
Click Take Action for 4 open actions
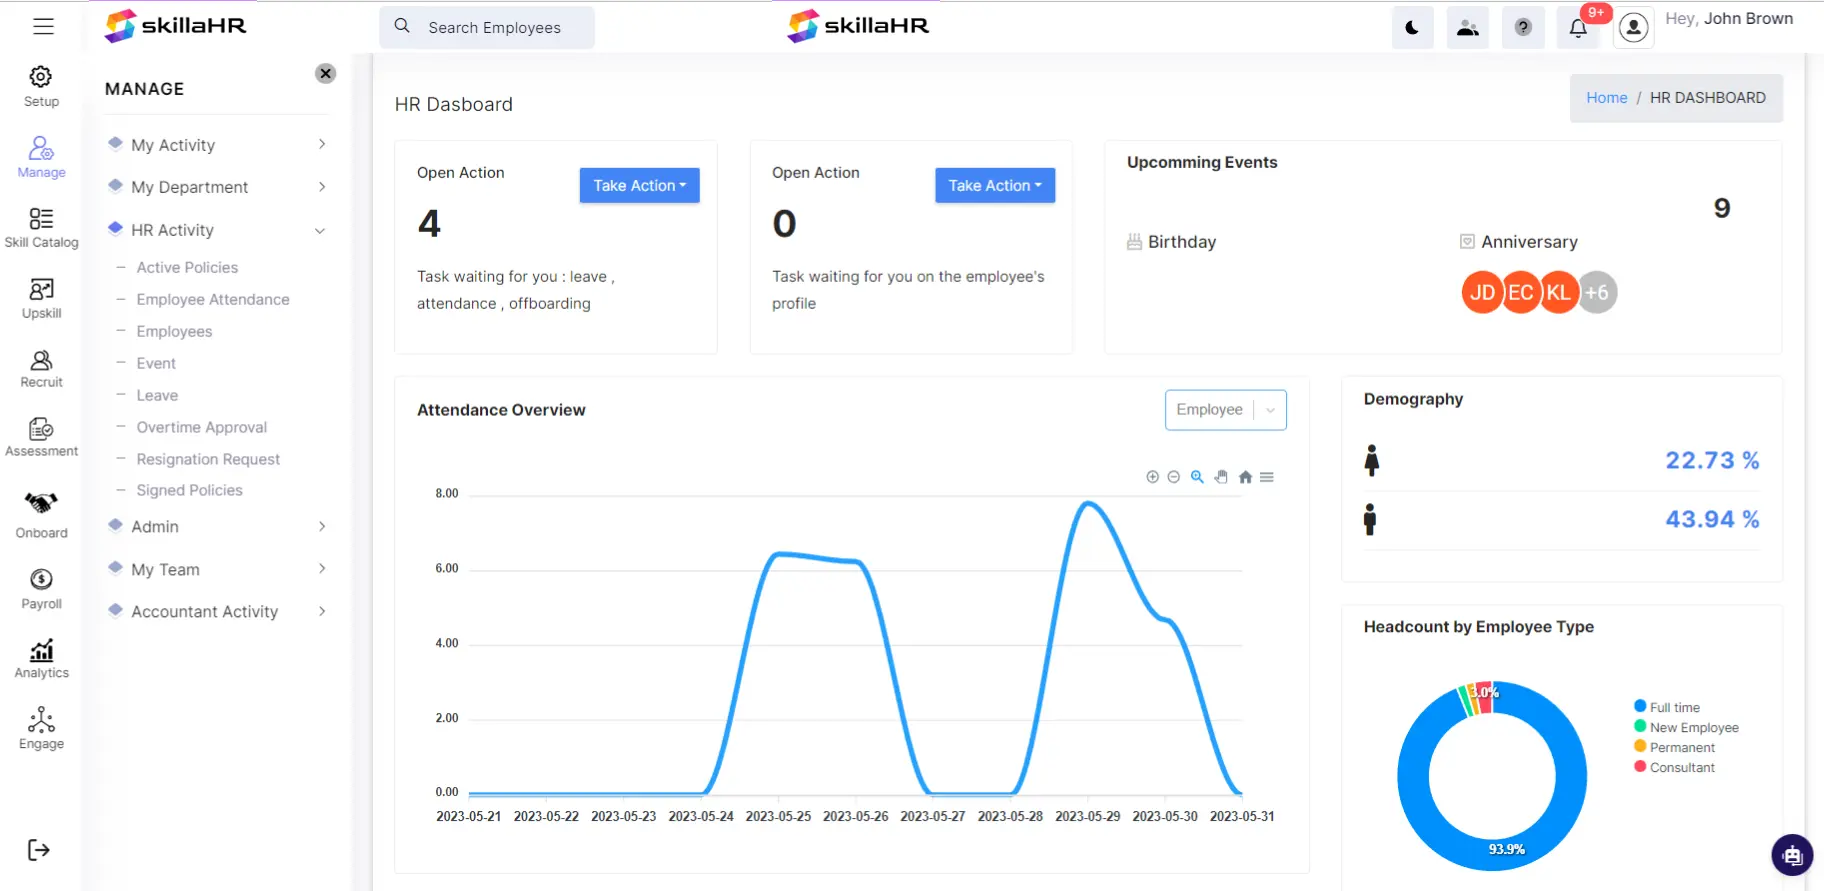coord(639,185)
